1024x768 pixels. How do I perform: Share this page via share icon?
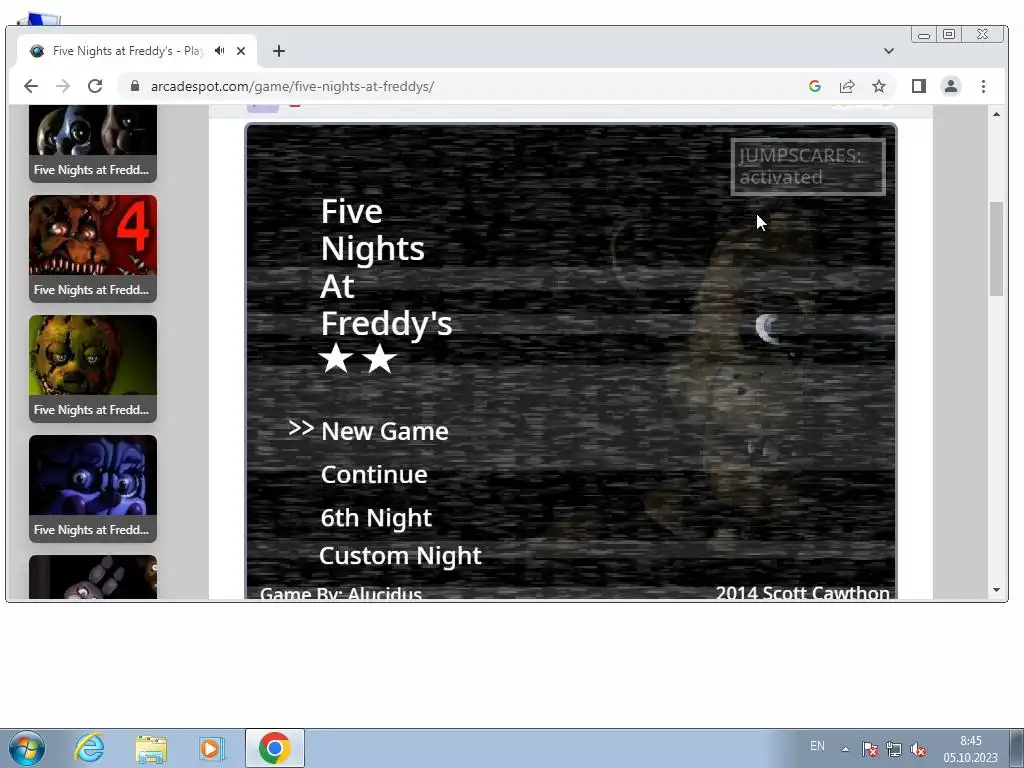tap(847, 86)
